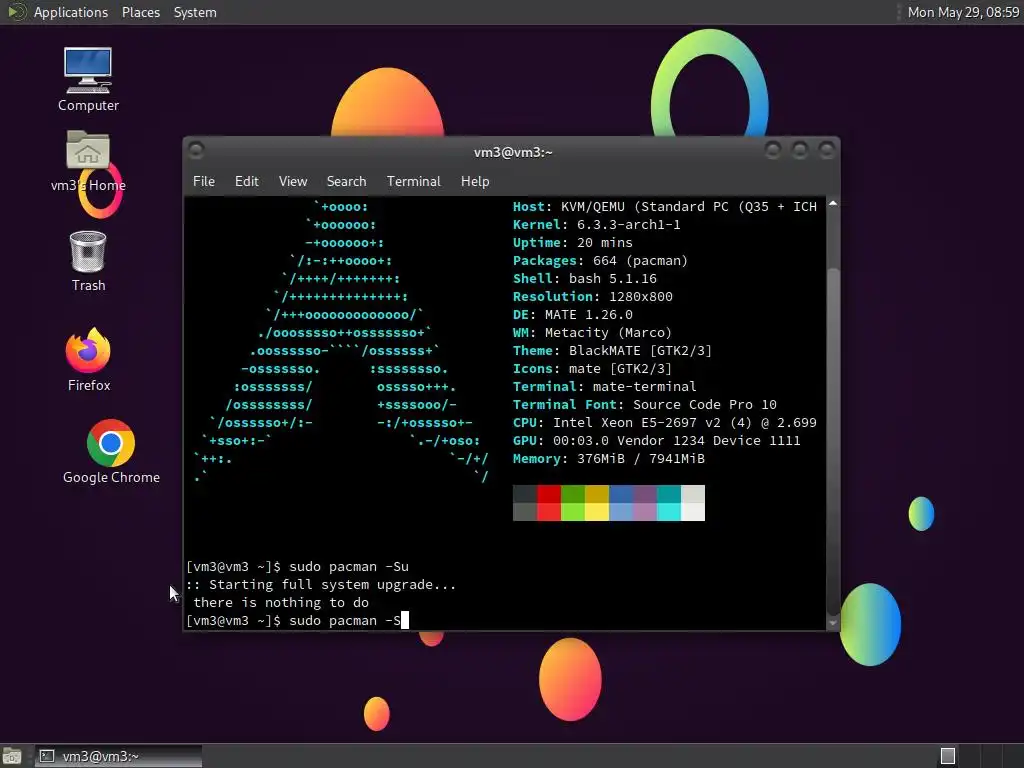
Task: Open the terminal's Edit menu
Action: [246, 182]
